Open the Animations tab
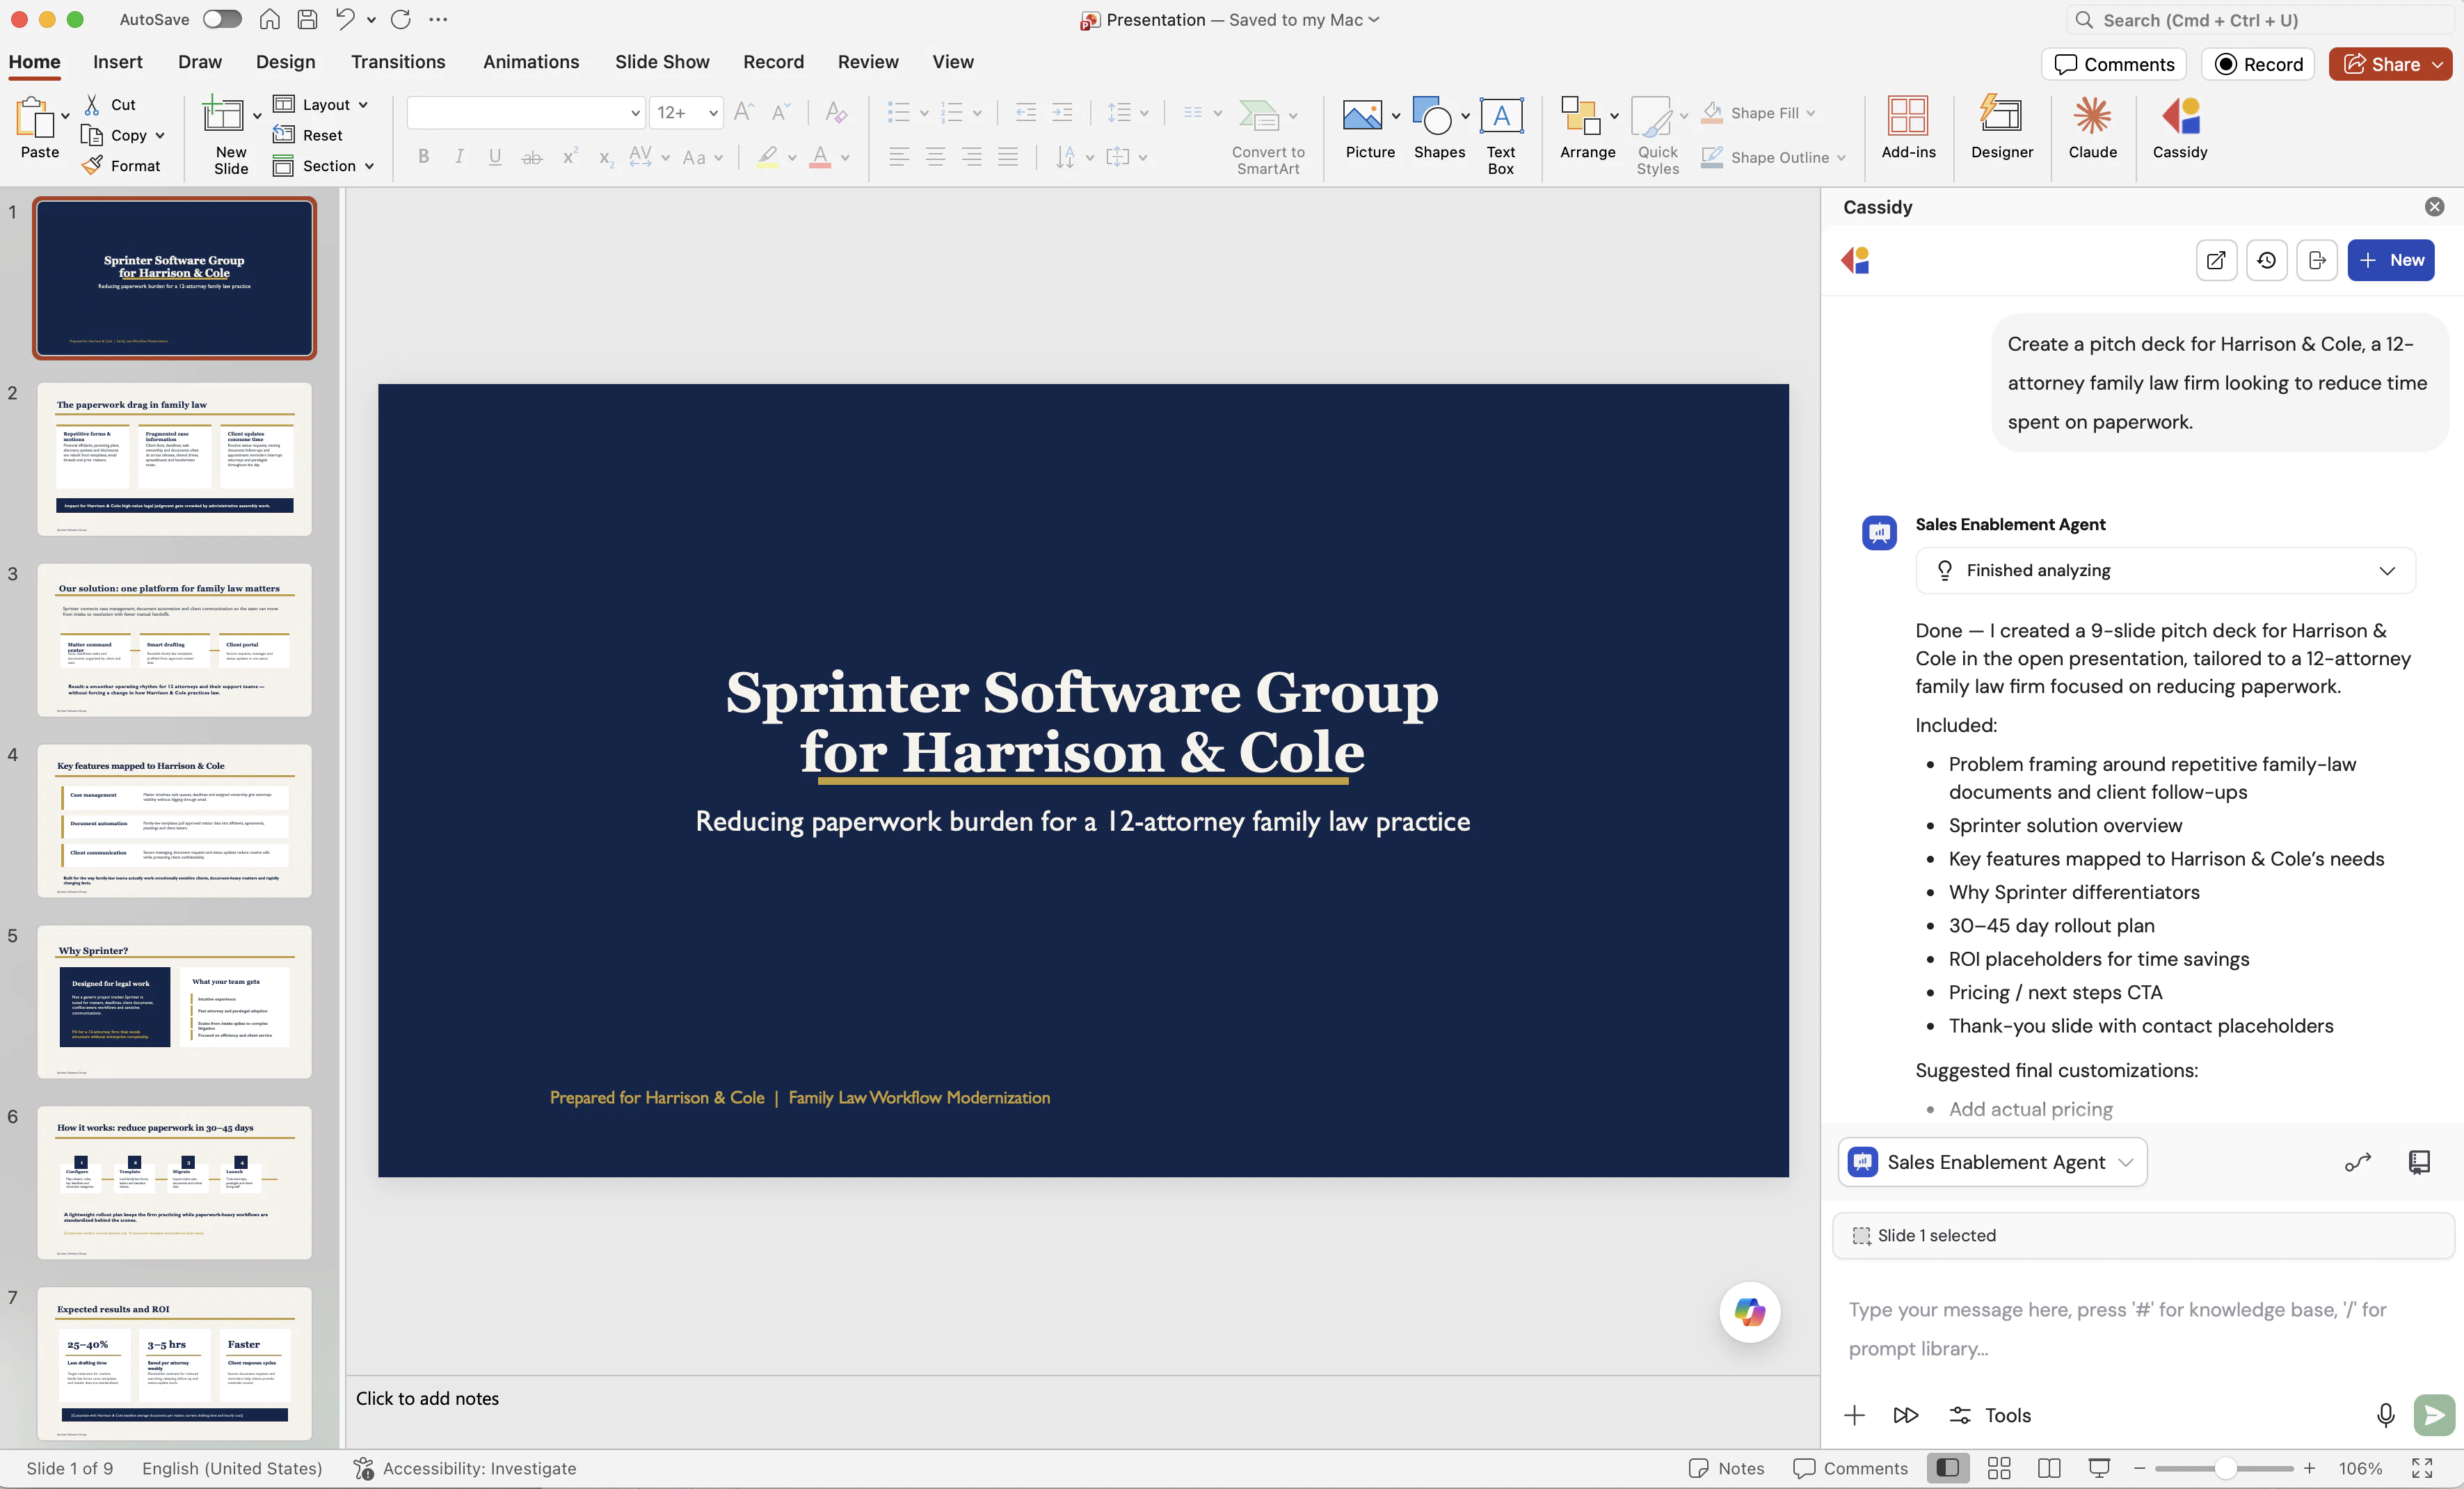 tap(531, 62)
